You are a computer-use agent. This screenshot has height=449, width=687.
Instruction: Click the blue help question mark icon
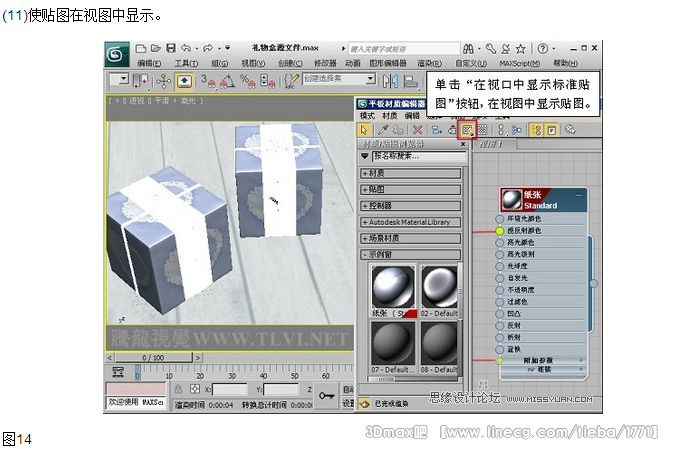pyautogui.click(x=542, y=49)
